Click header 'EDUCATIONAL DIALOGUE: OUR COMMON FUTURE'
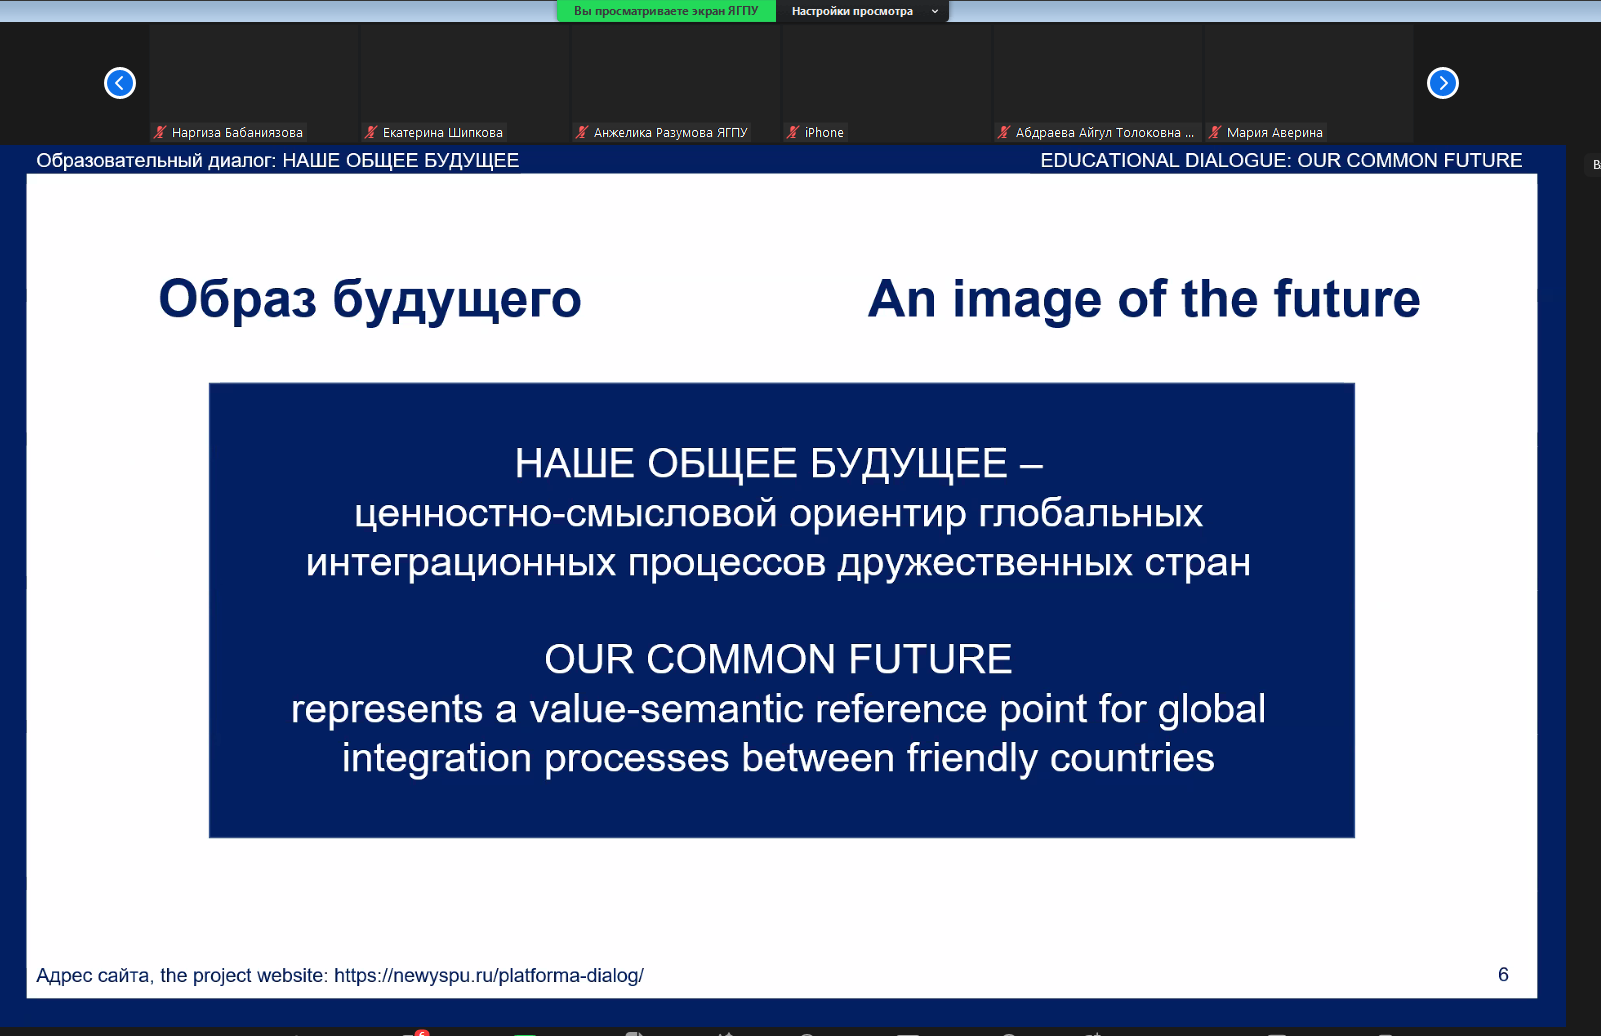 point(1281,160)
